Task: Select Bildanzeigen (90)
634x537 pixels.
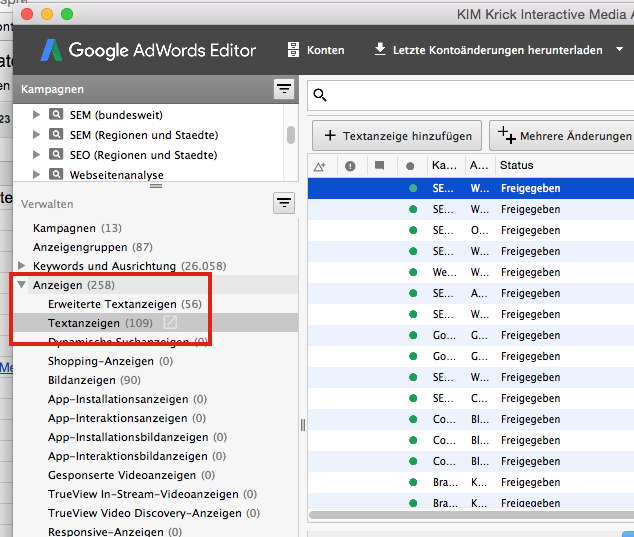Action: point(94,380)
